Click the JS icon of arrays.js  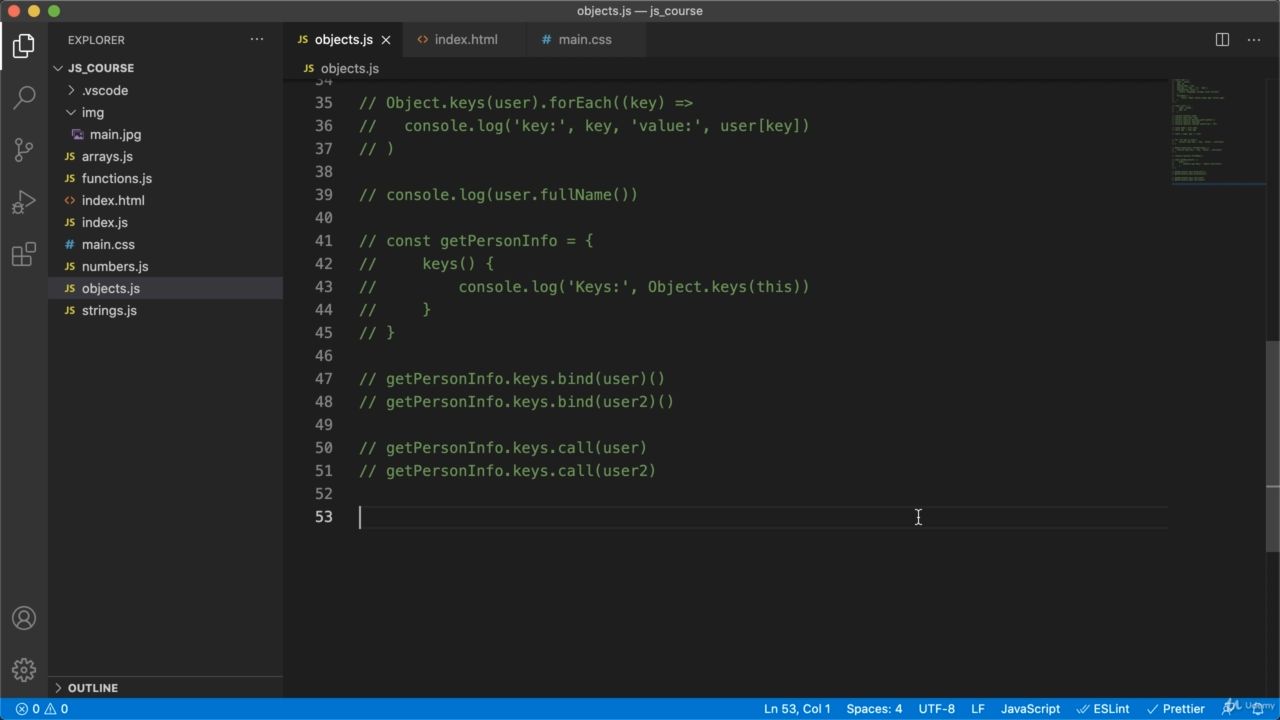(x=70, y=156)
